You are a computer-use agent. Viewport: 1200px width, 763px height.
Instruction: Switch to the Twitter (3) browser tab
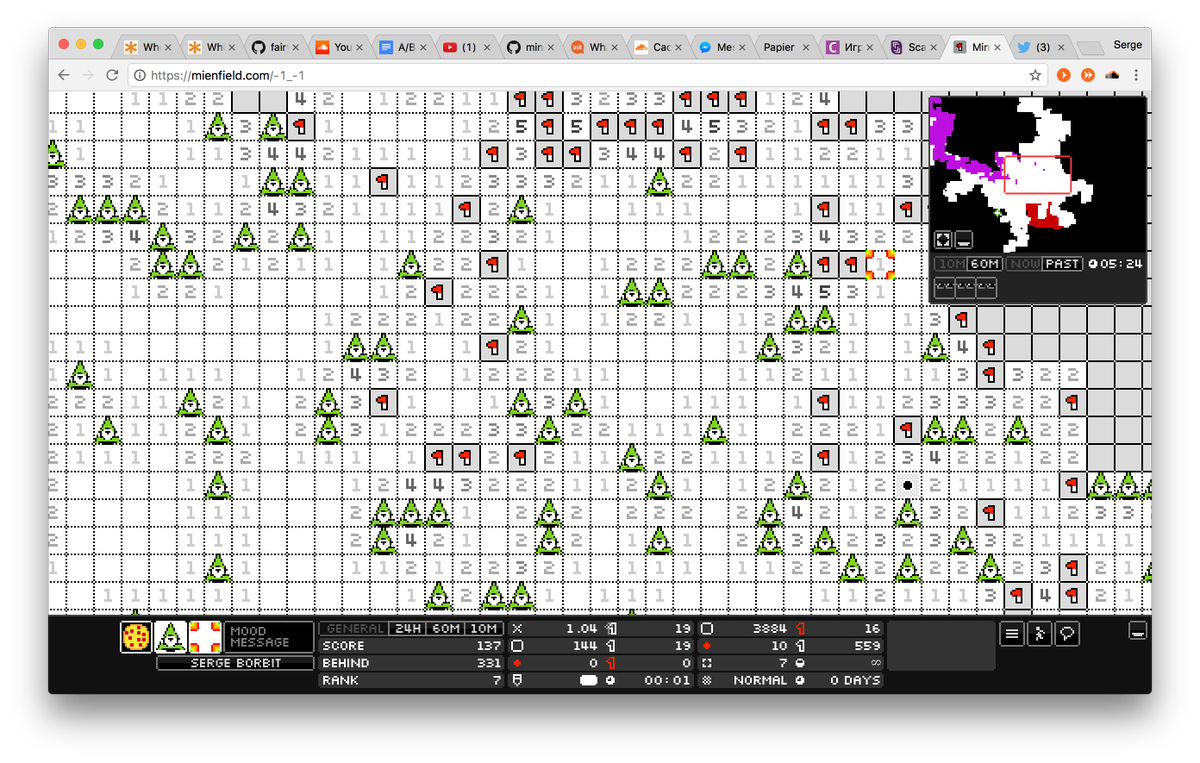[1043, 47]
